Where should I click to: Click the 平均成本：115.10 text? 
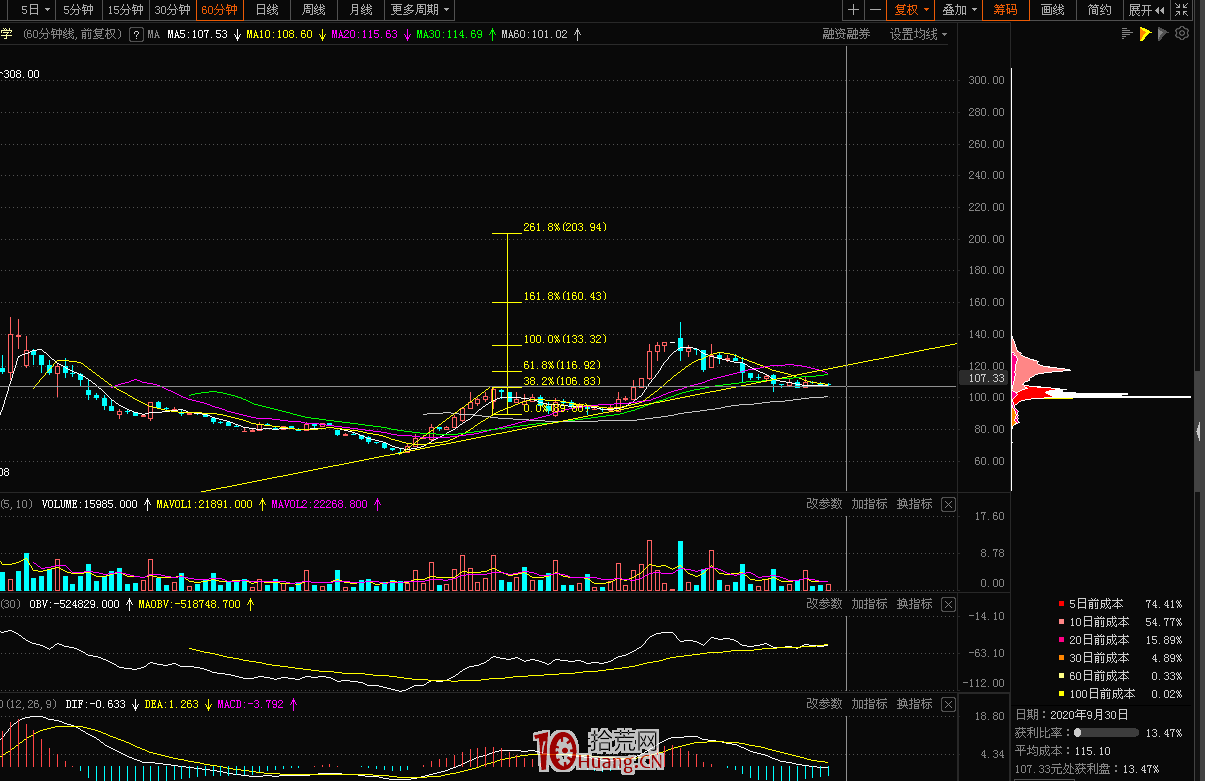pyautogui.click(x=1062, y=751)
